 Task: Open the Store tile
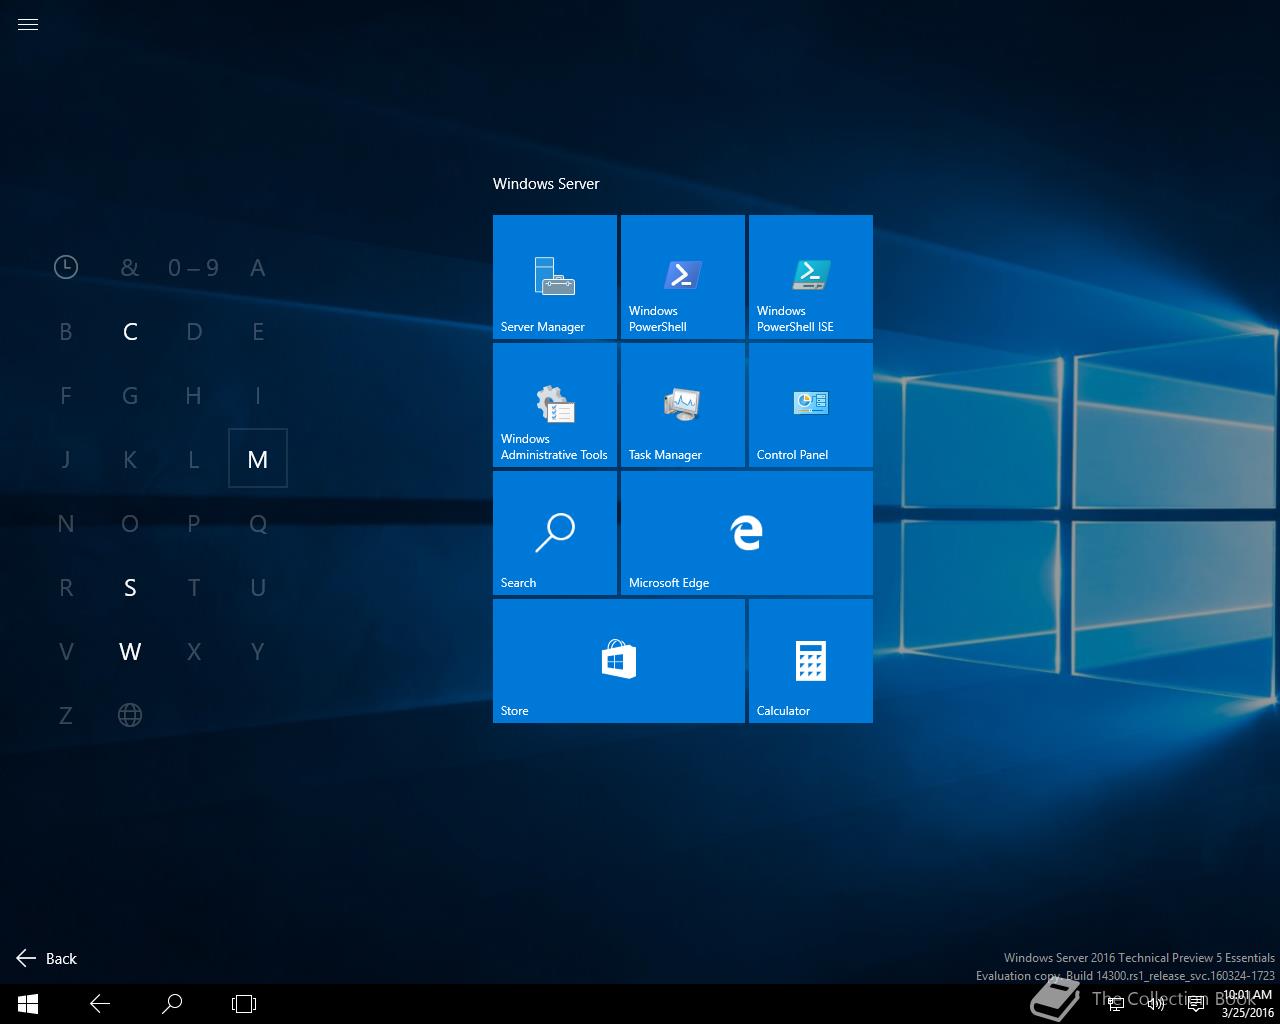click(x=619, y=661)
